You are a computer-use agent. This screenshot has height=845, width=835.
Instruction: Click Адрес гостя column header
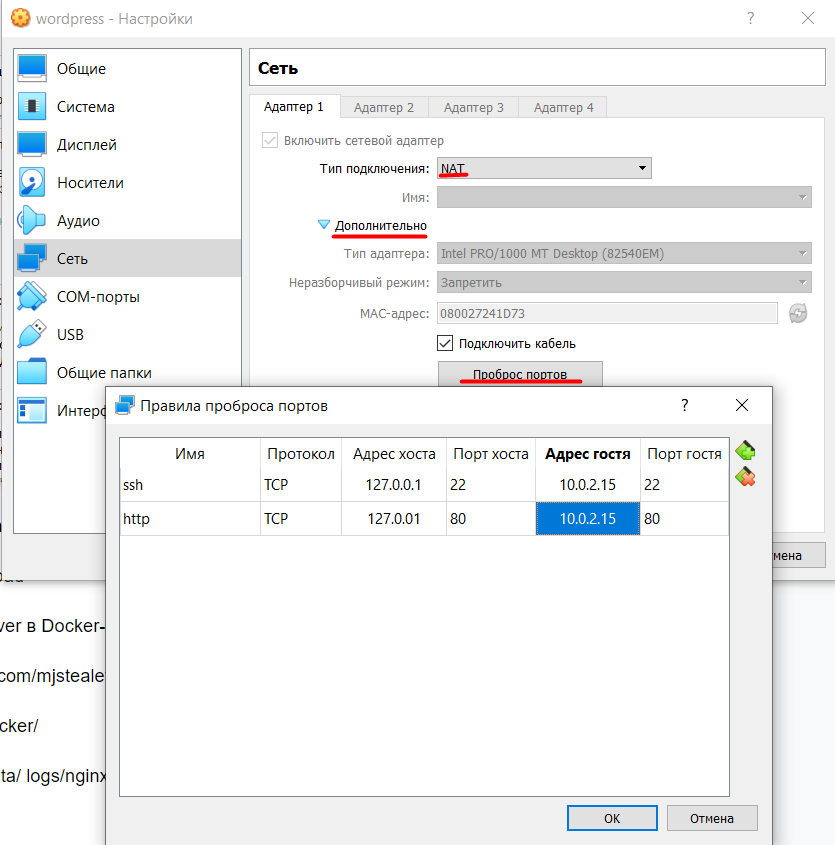click(588, 454)
